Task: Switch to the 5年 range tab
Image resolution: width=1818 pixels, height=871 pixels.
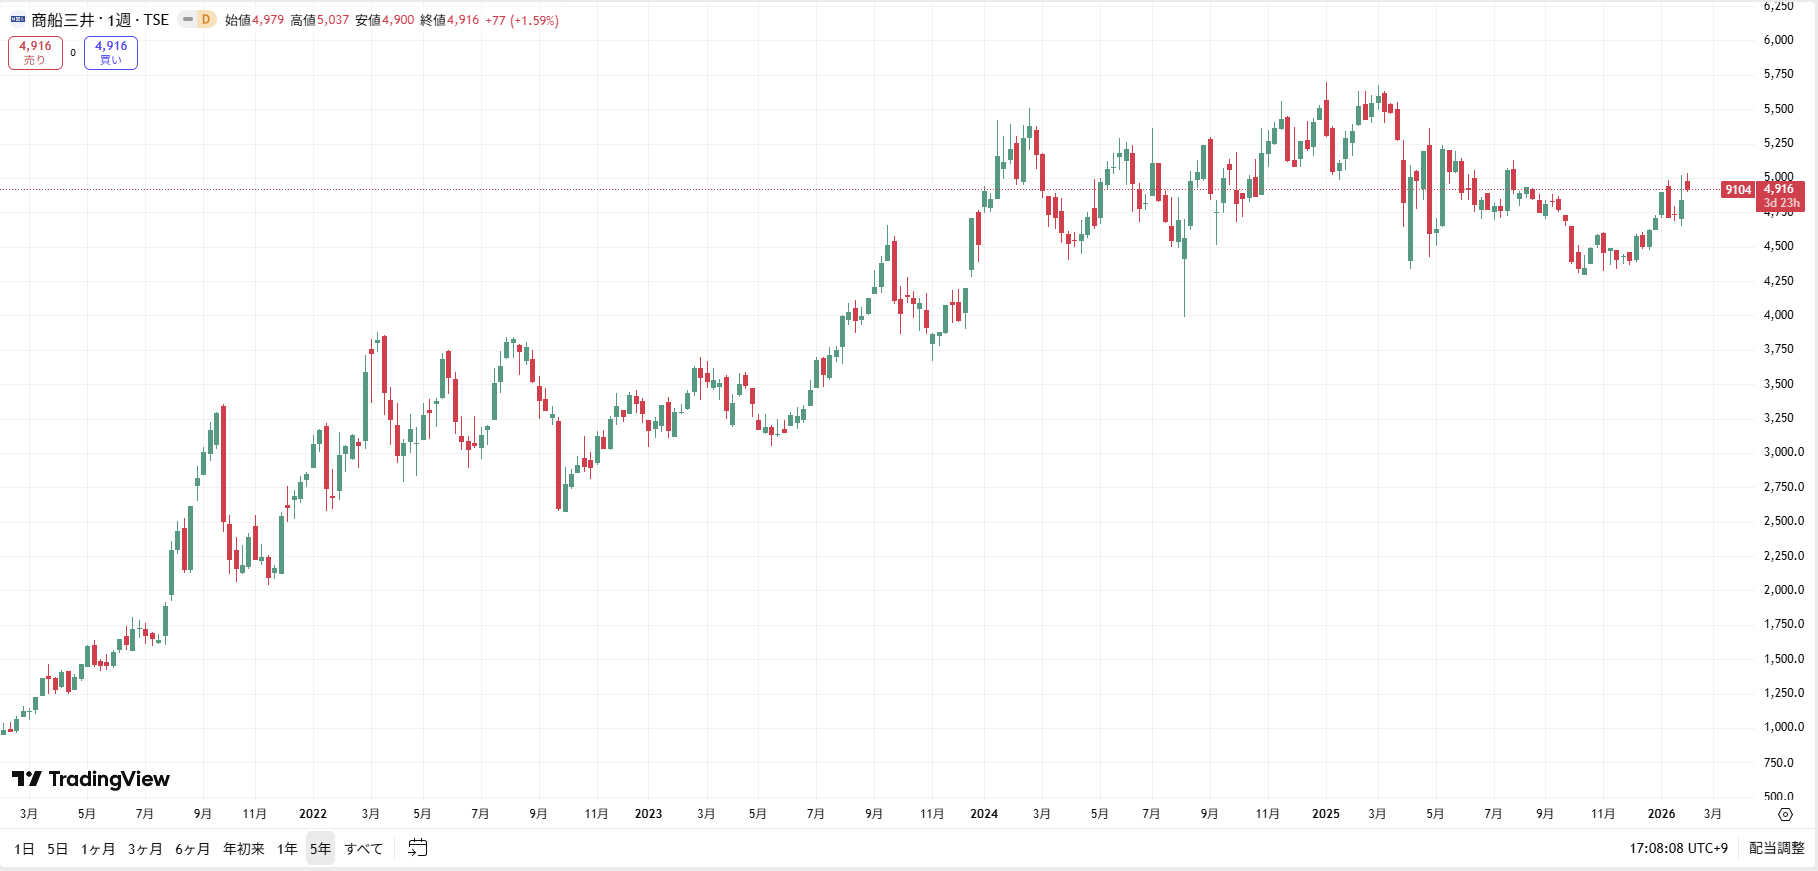Action: coord(320,849)
